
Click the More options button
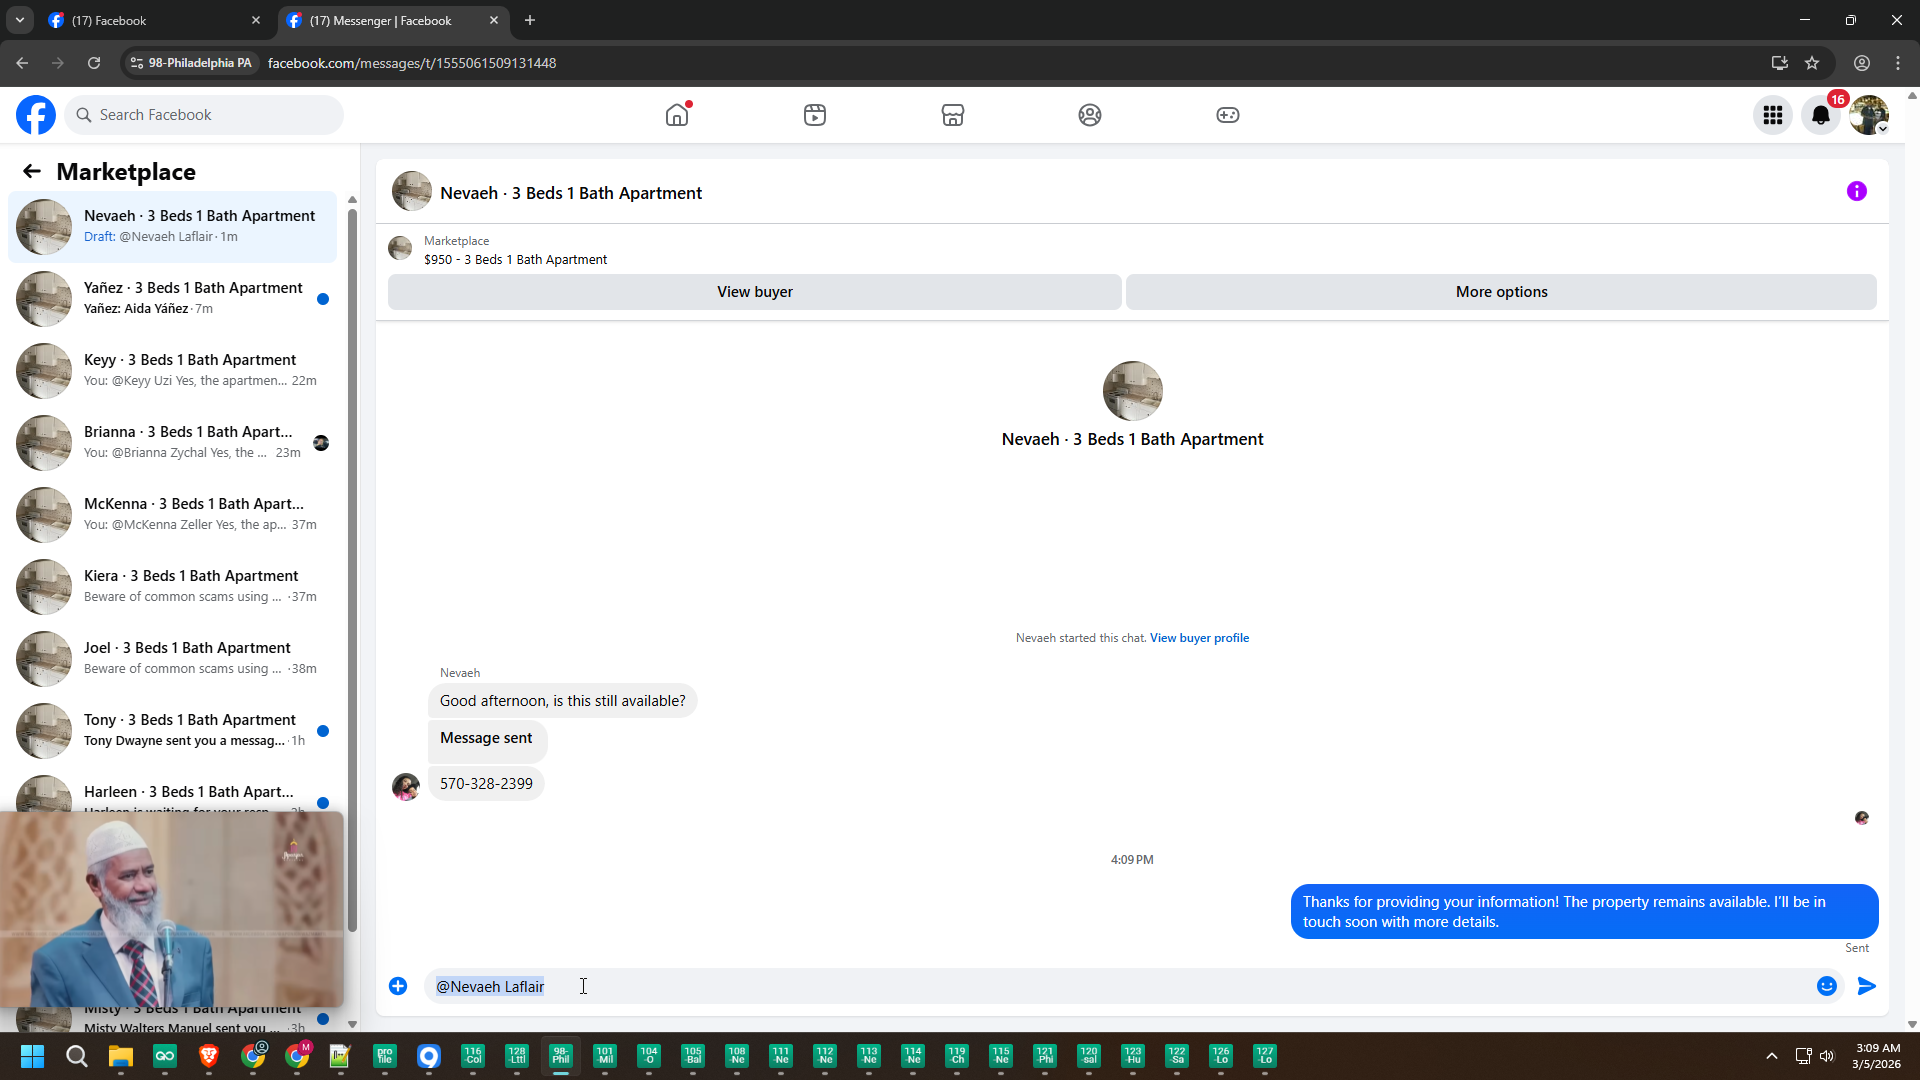(x=1501, y=292)
